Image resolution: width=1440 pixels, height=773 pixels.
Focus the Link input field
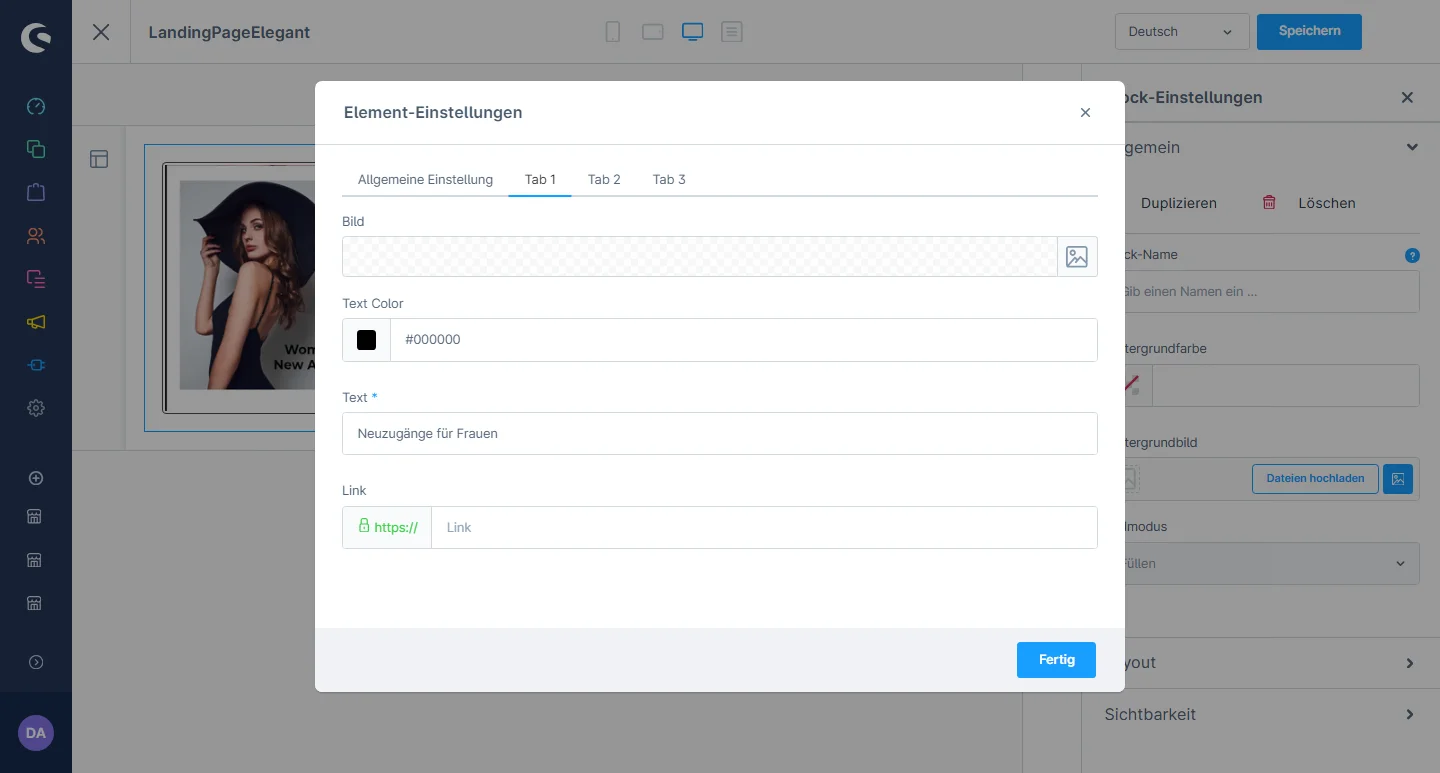[763, 527]
